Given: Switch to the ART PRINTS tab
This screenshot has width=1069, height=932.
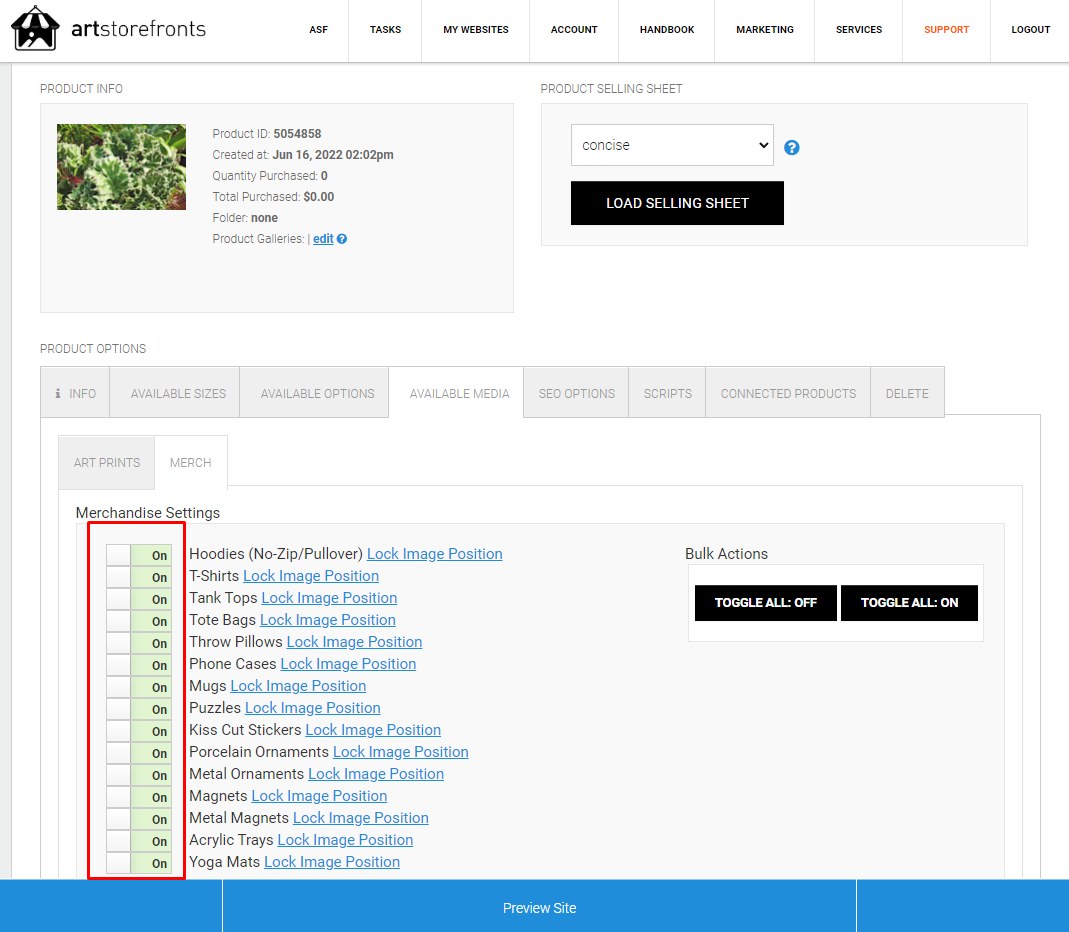Looking at the screenshot, I should click(x=106, y=462).
